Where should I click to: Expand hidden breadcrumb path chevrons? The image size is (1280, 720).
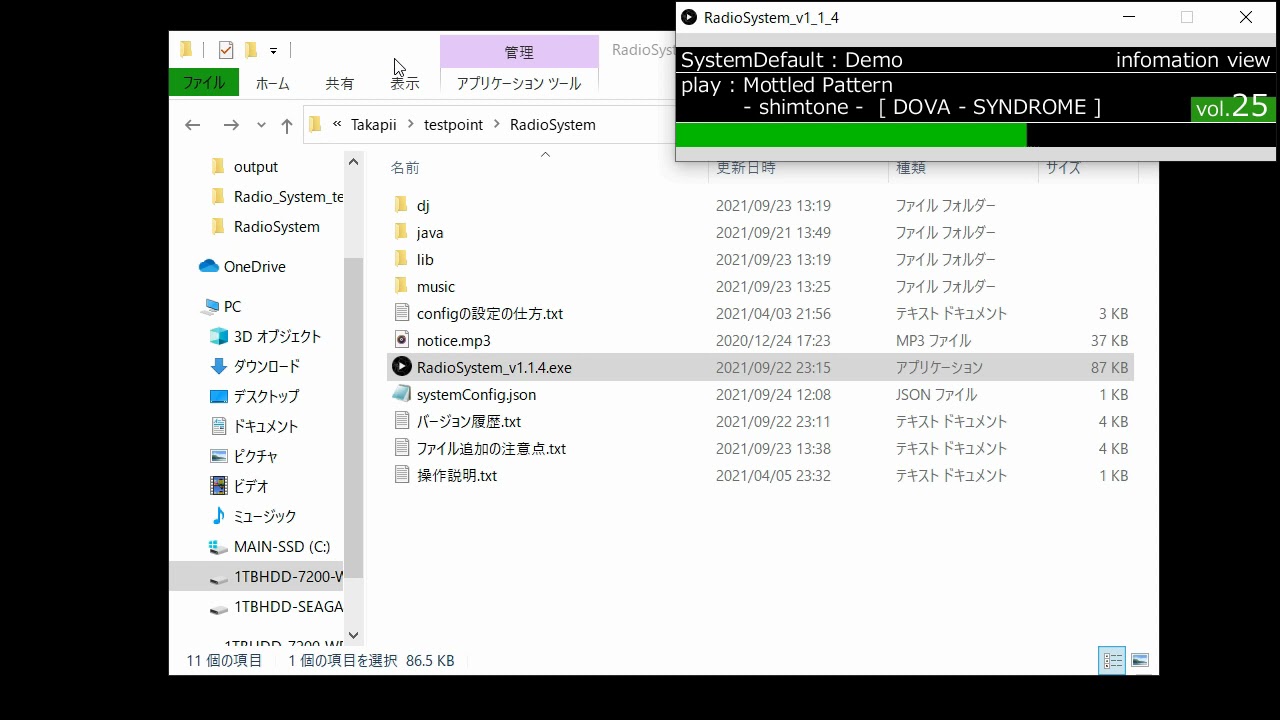338,124
